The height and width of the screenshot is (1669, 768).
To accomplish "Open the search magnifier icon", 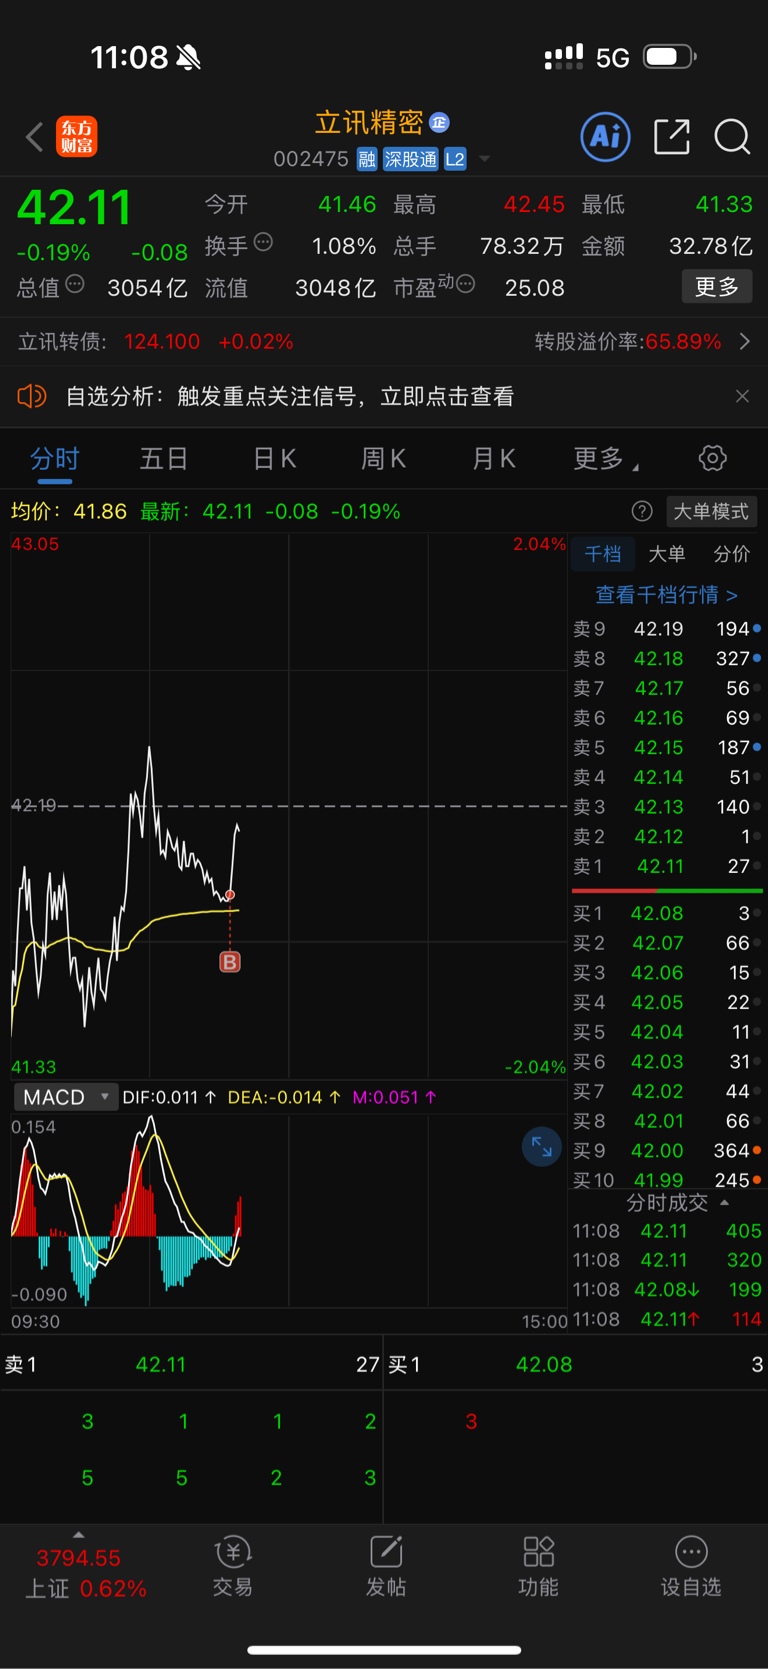I will (x=732, y=136).
